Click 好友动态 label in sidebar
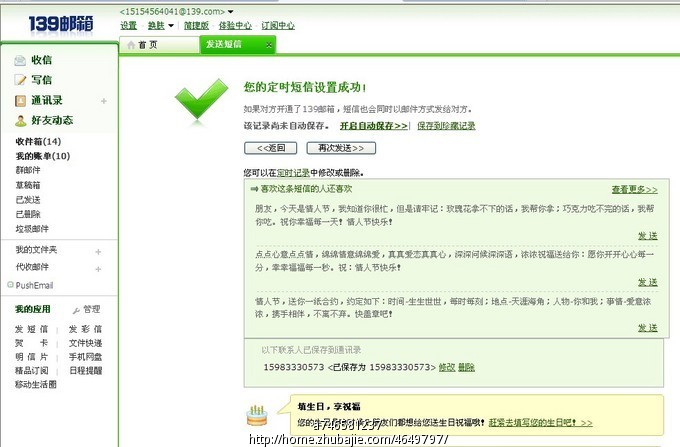Viewport: 680px width, 447px height. pos(52,121)
